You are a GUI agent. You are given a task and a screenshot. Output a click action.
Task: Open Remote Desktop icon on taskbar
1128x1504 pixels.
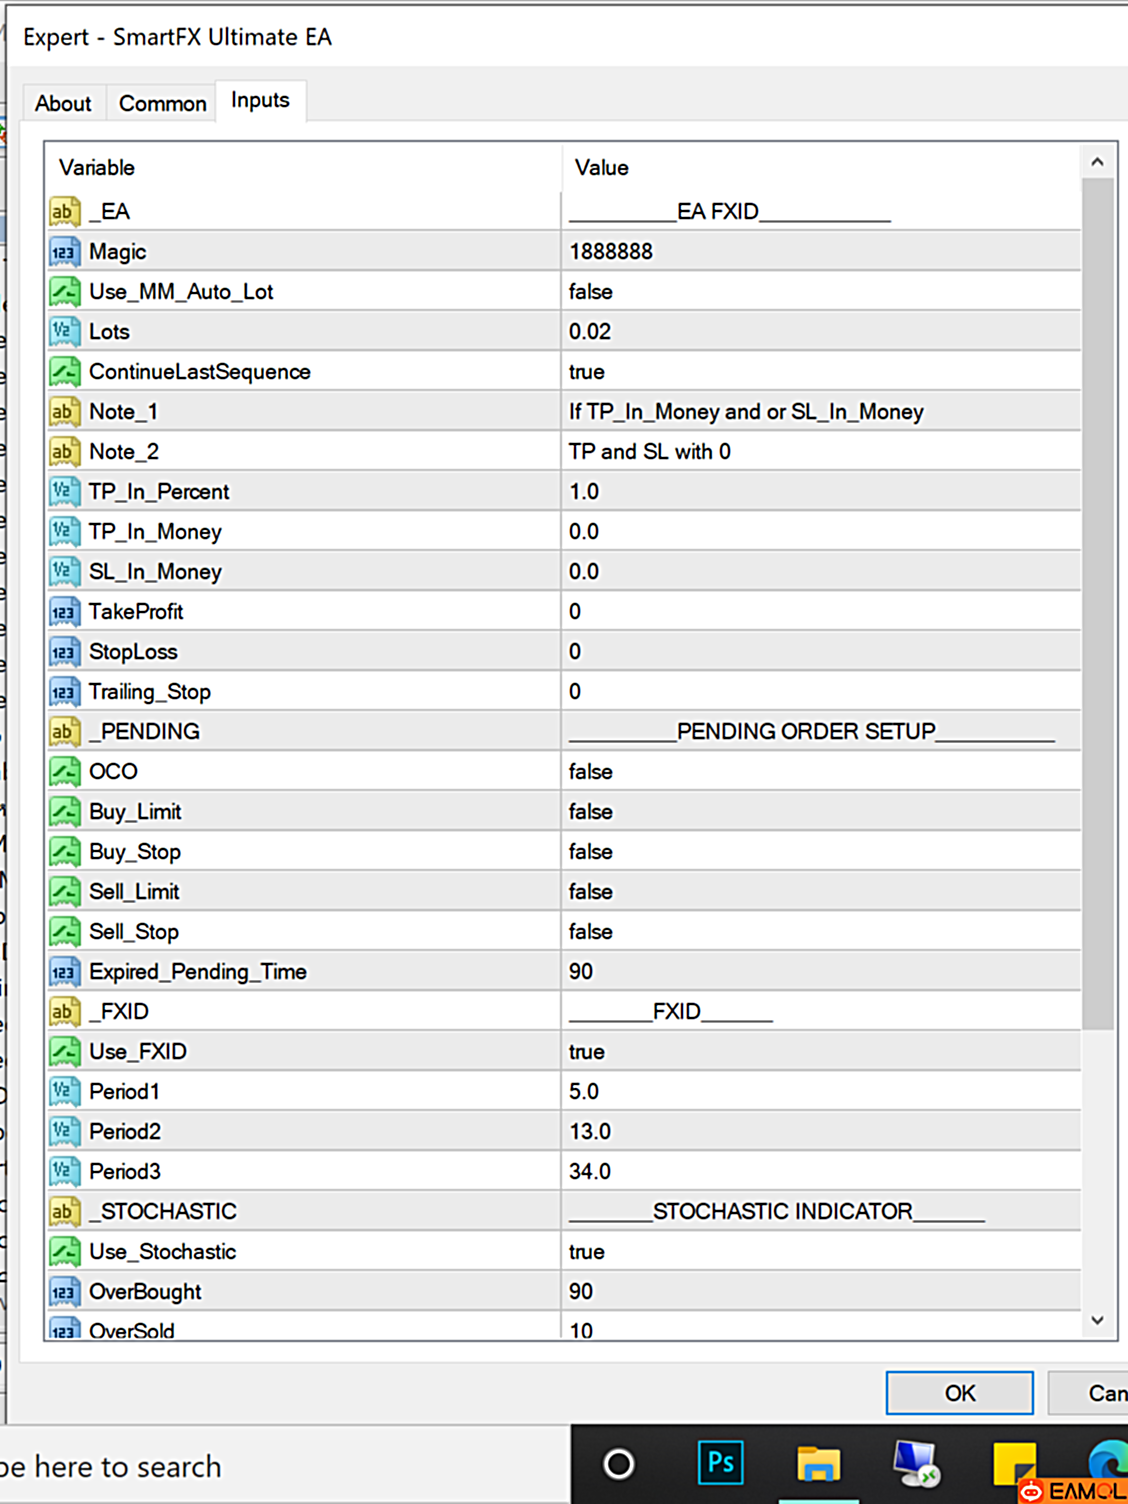[916, 1464]
